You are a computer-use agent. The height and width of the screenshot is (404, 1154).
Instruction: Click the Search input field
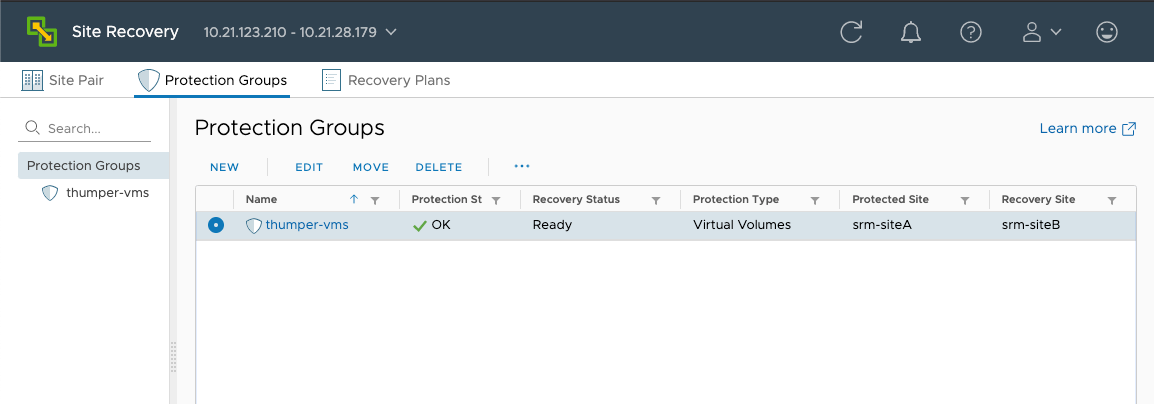pyautogui.click(x=85, y=128)
